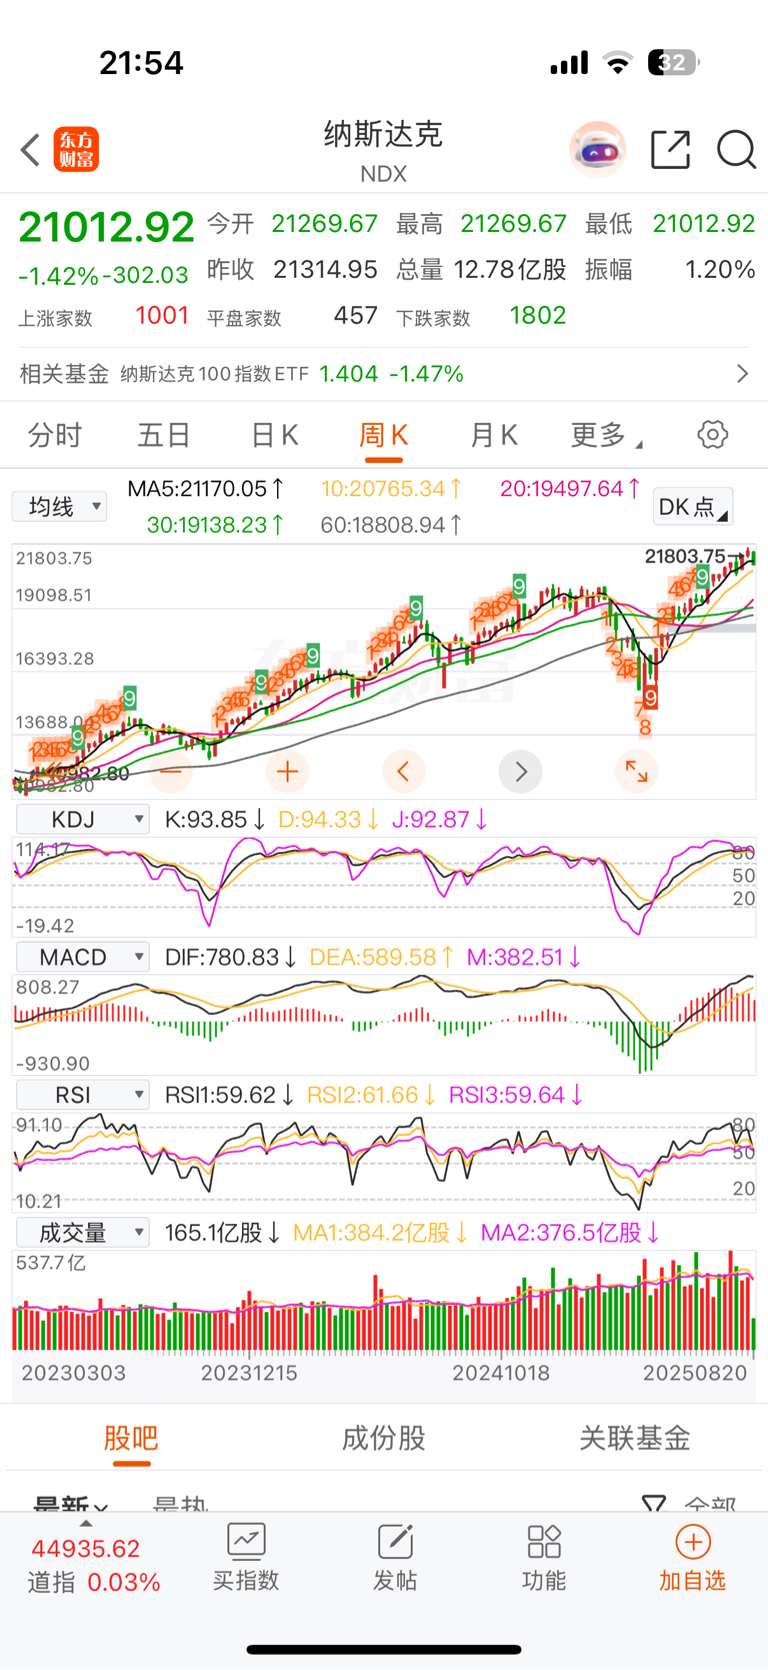Open the DK点 selector
The width and height of the screenshot is (768, 1670).
click(692, 507)
